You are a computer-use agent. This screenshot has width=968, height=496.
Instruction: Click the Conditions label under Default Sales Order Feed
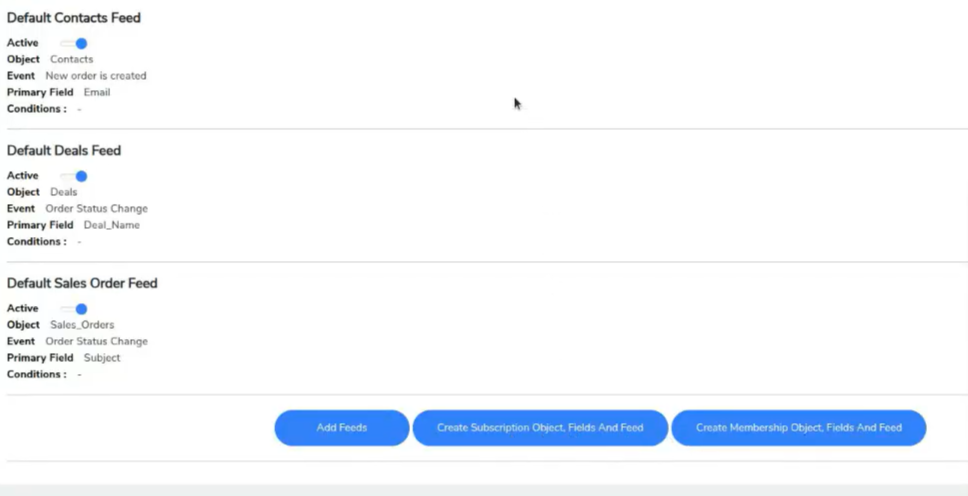[37, 375]
